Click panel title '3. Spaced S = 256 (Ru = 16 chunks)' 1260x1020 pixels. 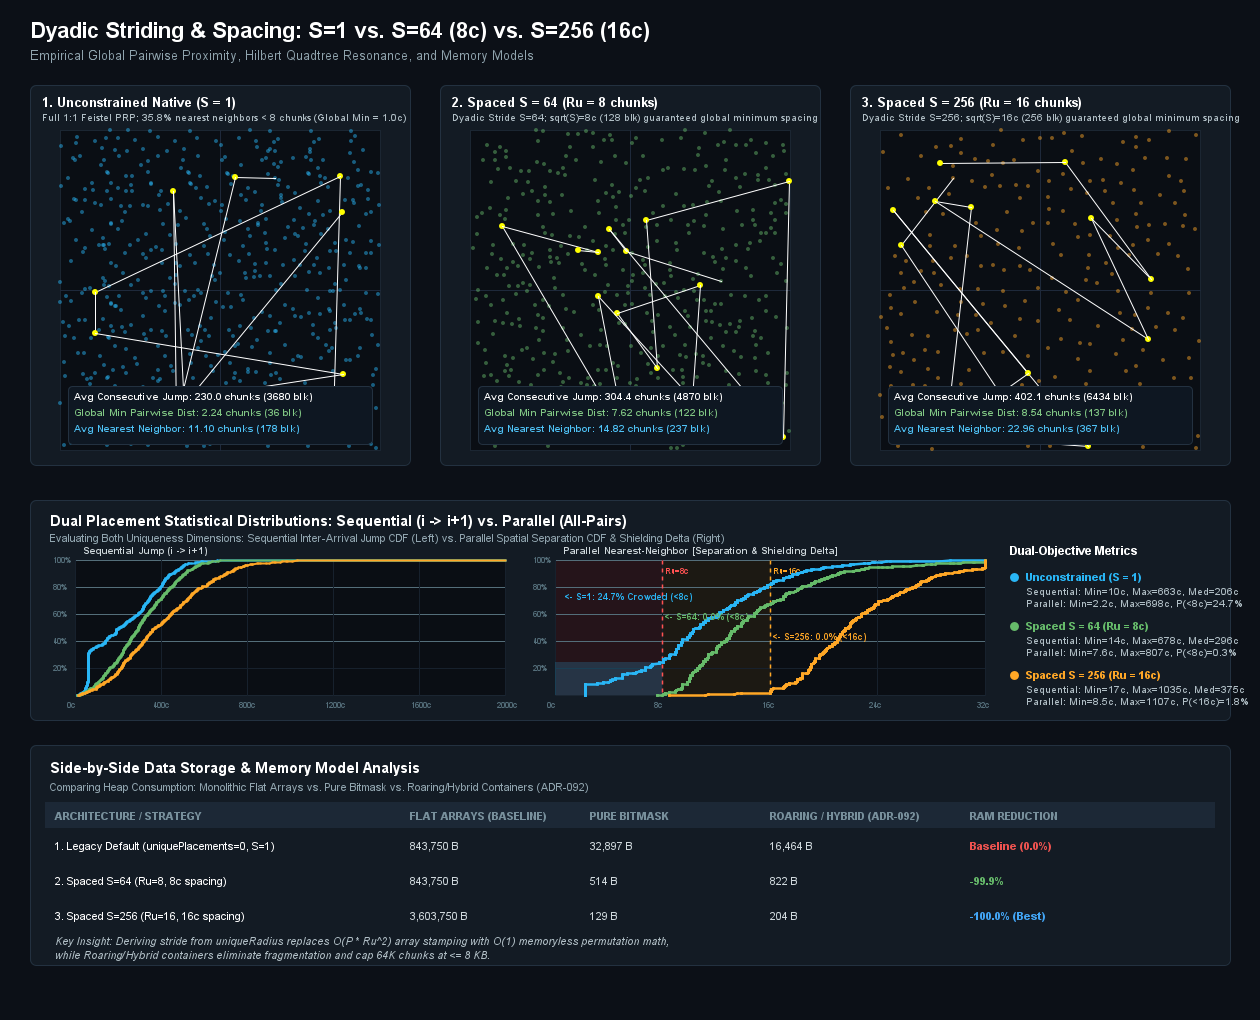[x=972, y=102]
